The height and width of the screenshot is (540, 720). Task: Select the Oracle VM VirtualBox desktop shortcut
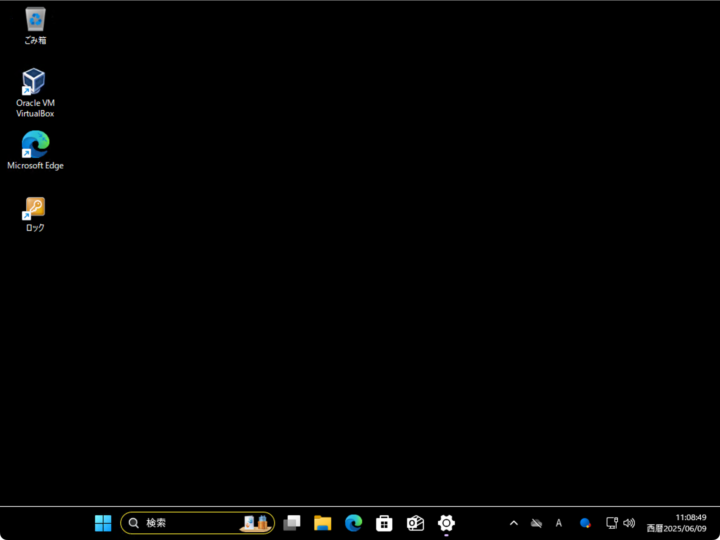[x=35, y=93]
